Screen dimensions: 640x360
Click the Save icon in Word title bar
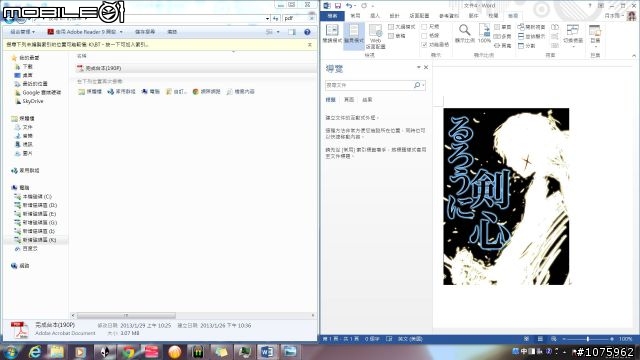pyautogui.click(x=338, y=5)
